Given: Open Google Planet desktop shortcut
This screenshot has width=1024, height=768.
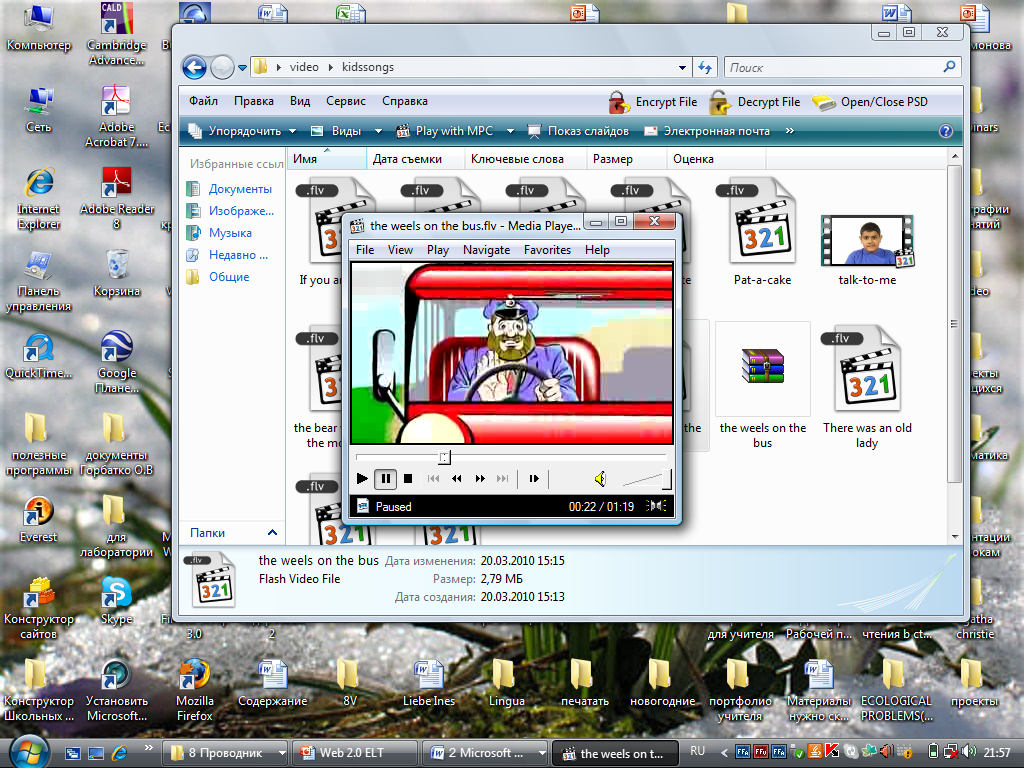Looking at the screenshot, I should point(117,362).
